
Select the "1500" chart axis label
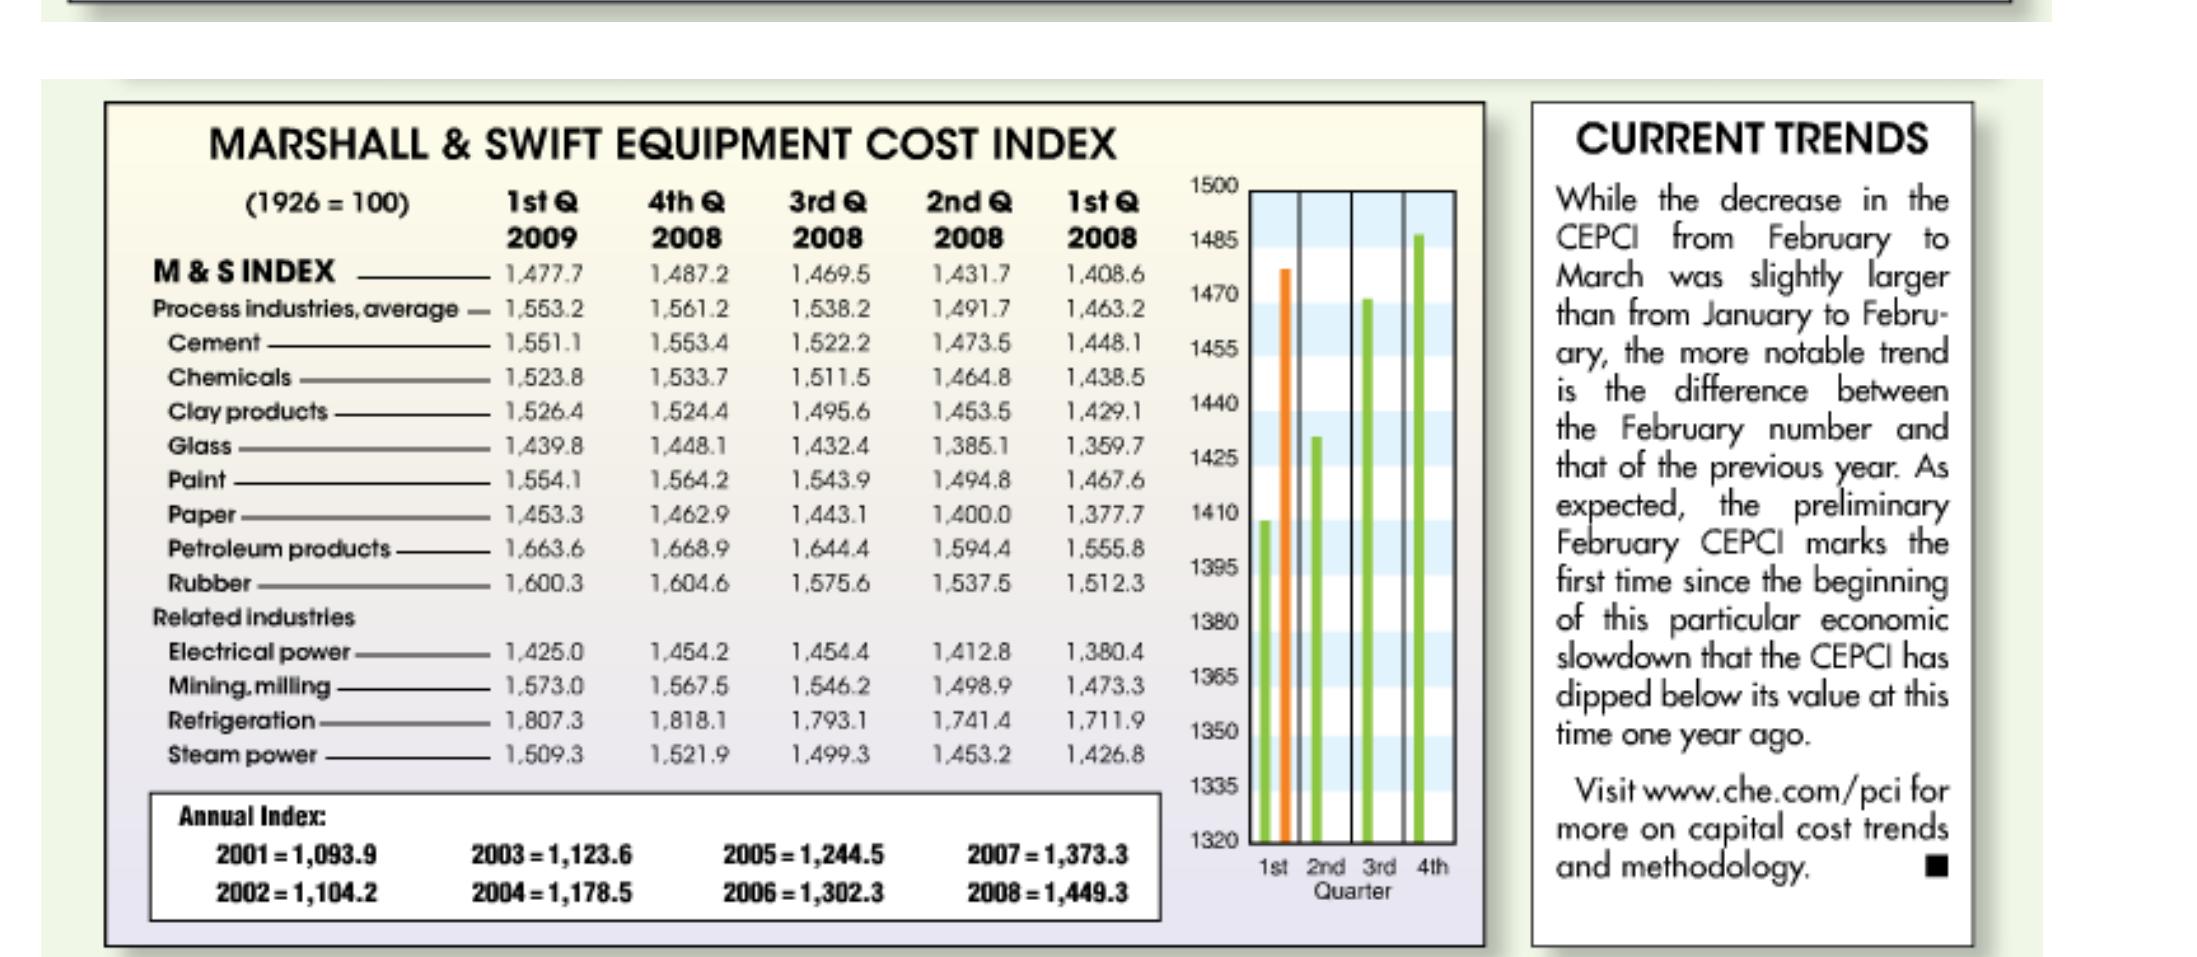[x=1214, y=186]
